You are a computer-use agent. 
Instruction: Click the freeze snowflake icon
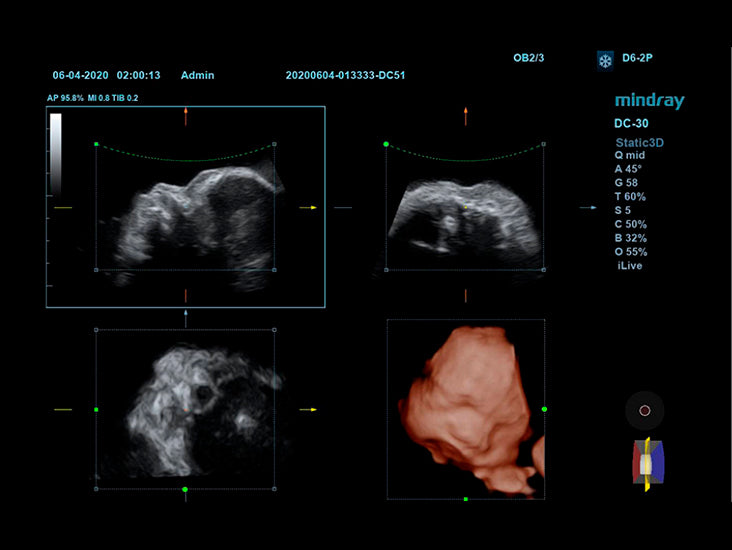point(605,61)
